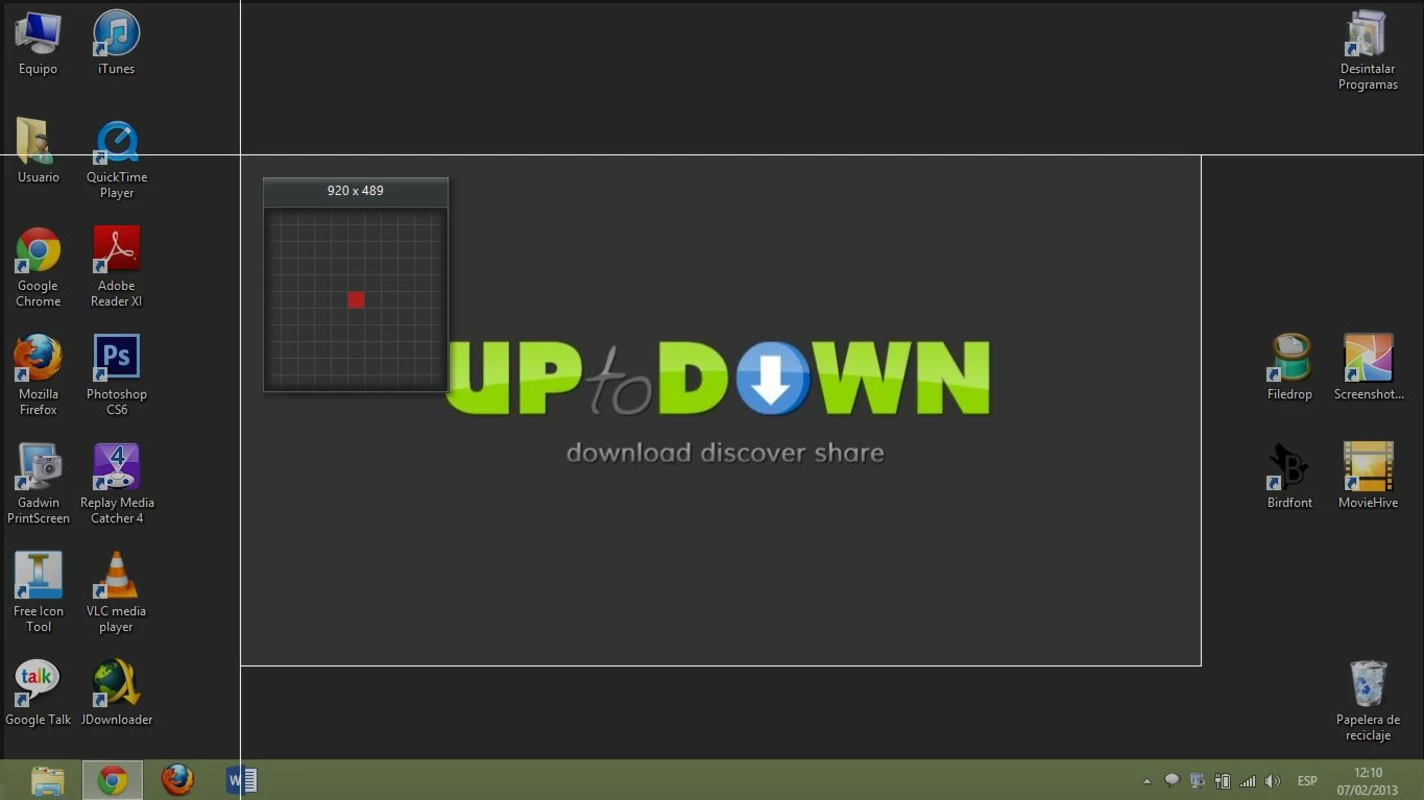Screen dimensions: 1424x800
Task: Click the volume speaker tray icon
Action: click(x=1272, y=781)
